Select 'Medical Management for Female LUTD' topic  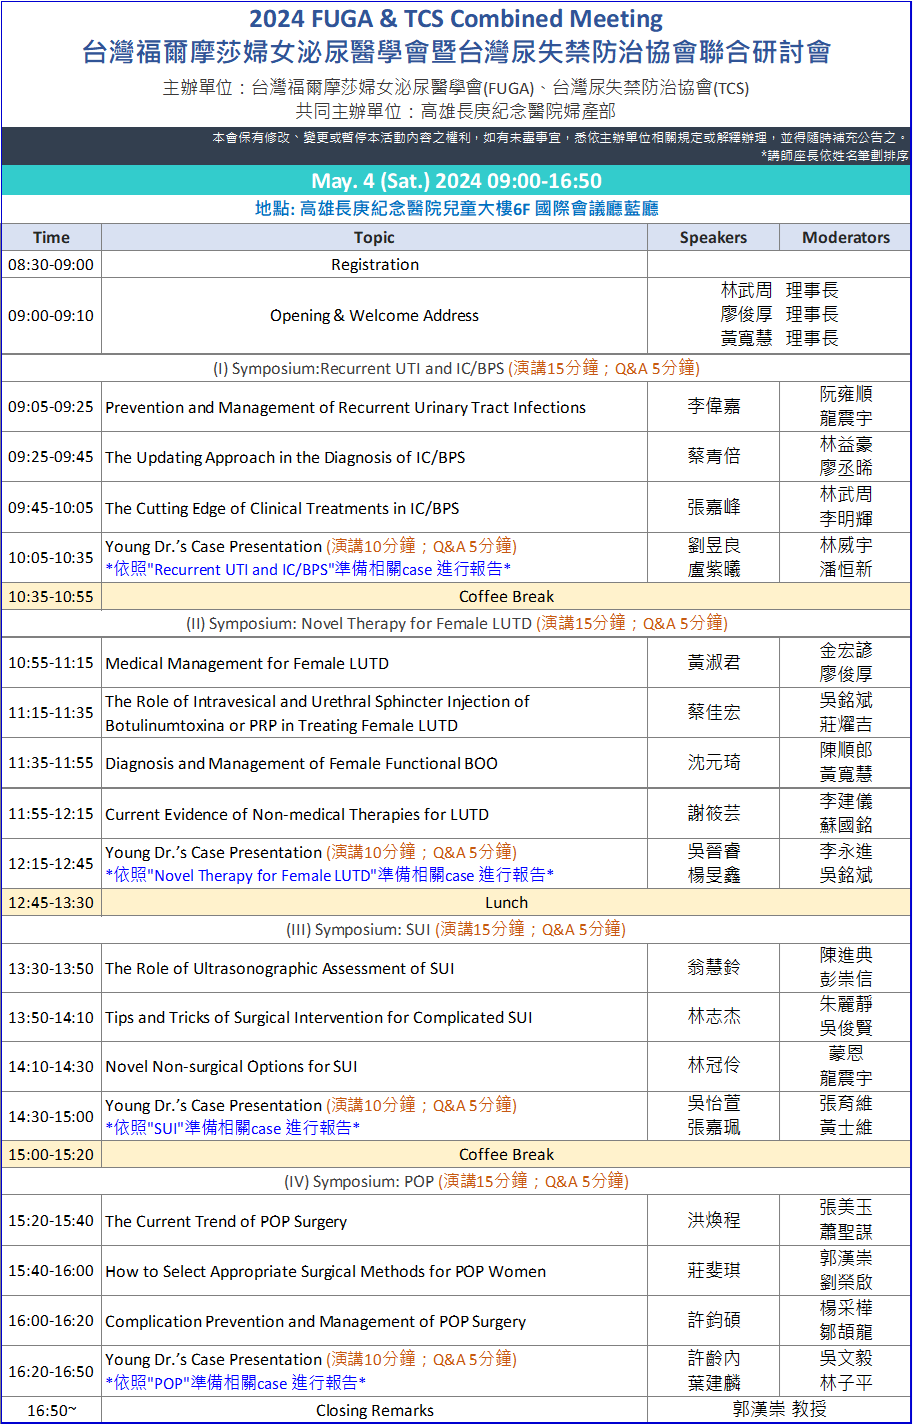pos(247,664)
